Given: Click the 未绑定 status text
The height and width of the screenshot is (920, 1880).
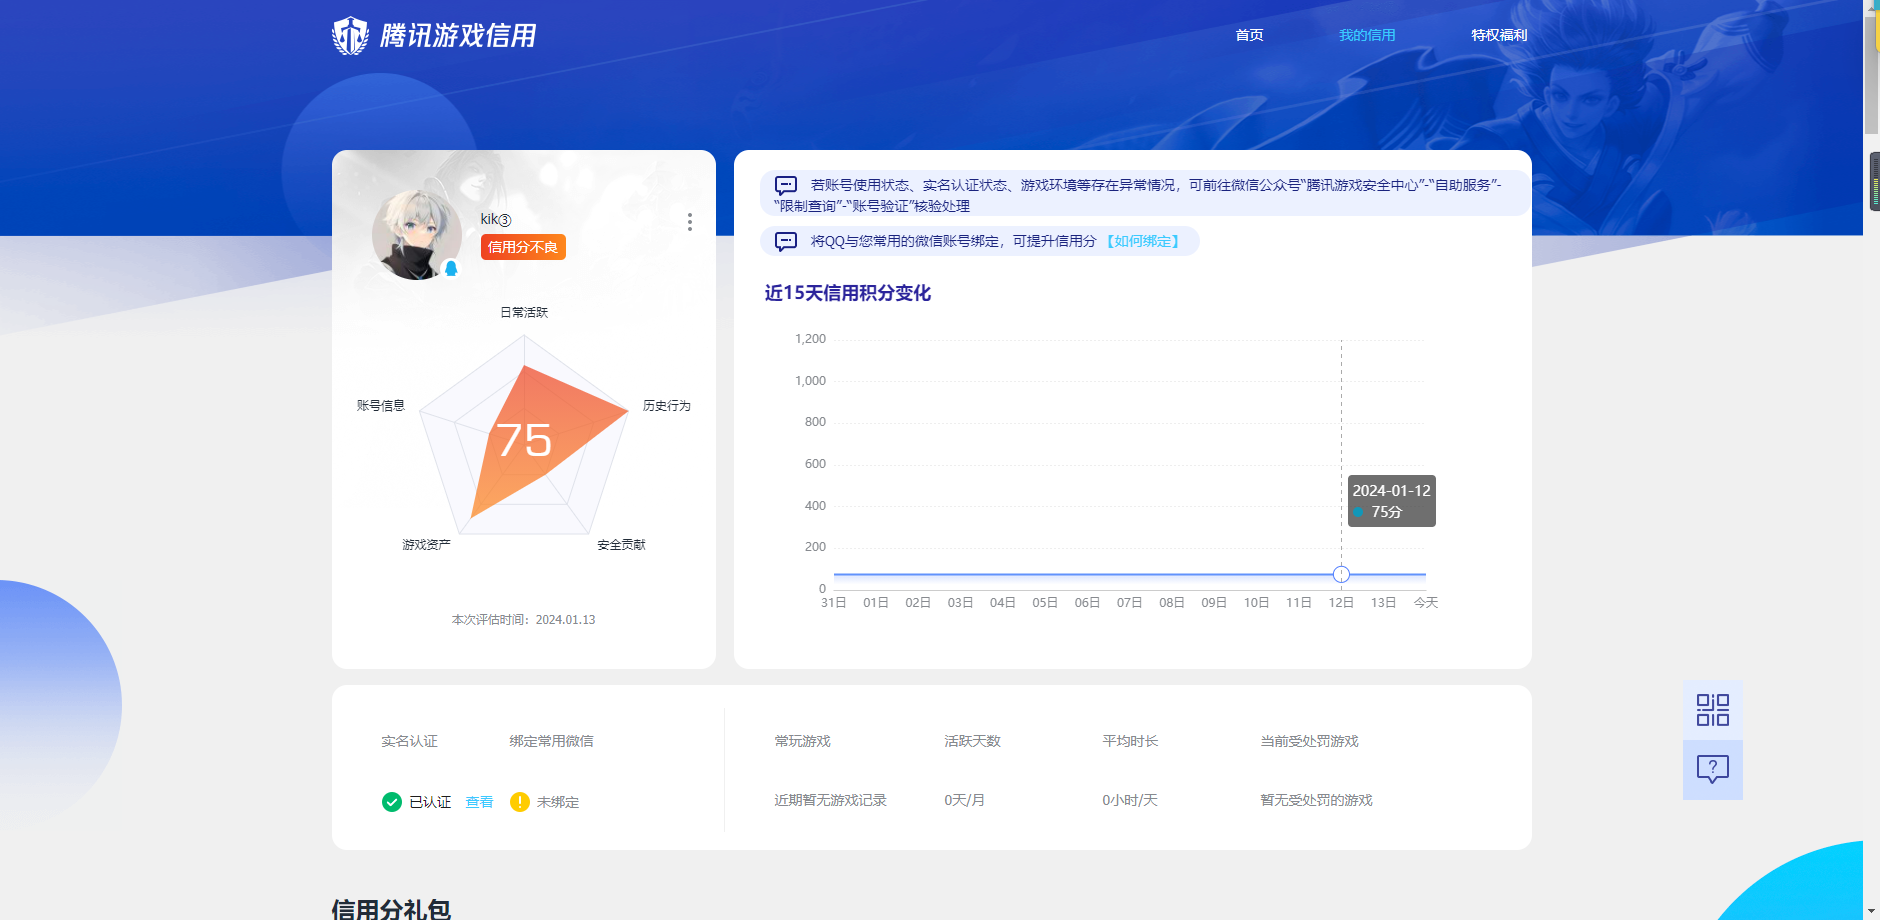Looking at the screenshot, I should click(x=558, y=802).
